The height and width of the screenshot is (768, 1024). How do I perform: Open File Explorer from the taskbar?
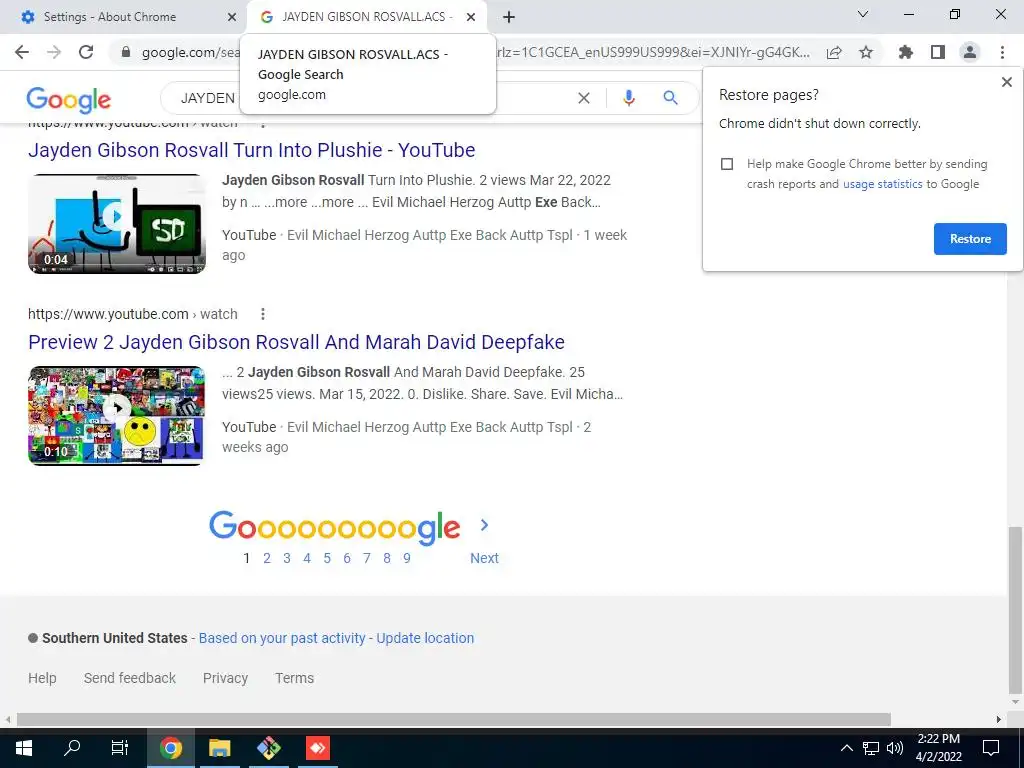[x=219, y=748]
